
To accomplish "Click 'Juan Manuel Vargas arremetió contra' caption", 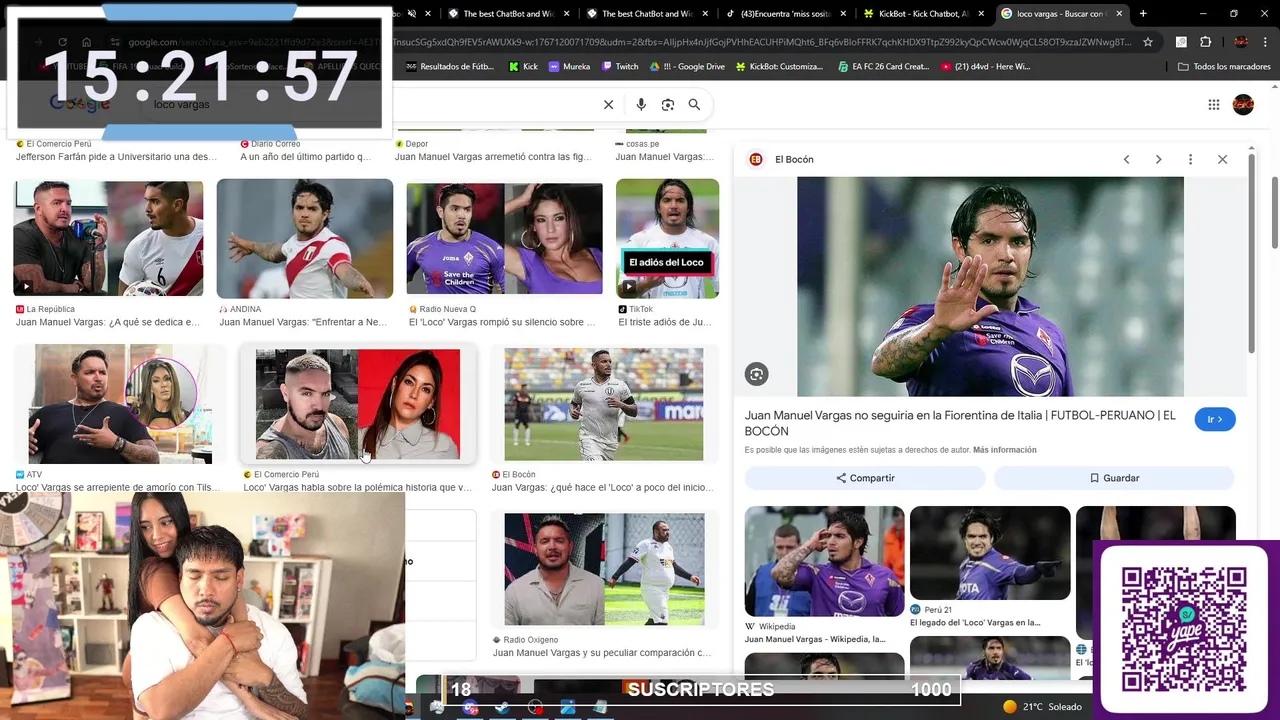I will coord(493,157).
